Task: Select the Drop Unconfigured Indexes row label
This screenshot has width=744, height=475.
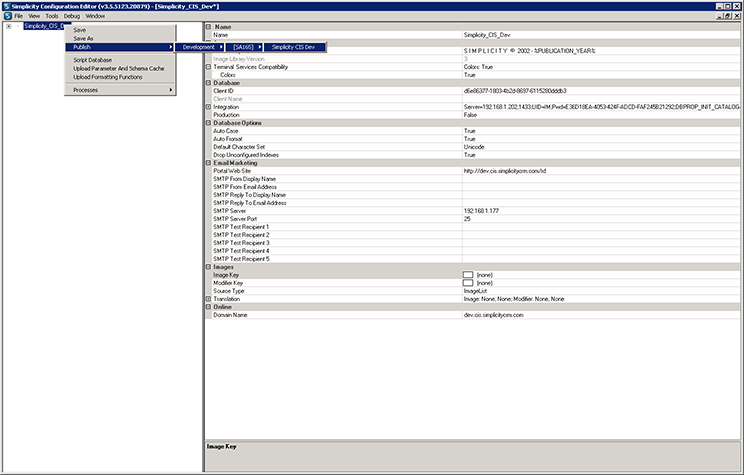Action: tap(246, 155)
